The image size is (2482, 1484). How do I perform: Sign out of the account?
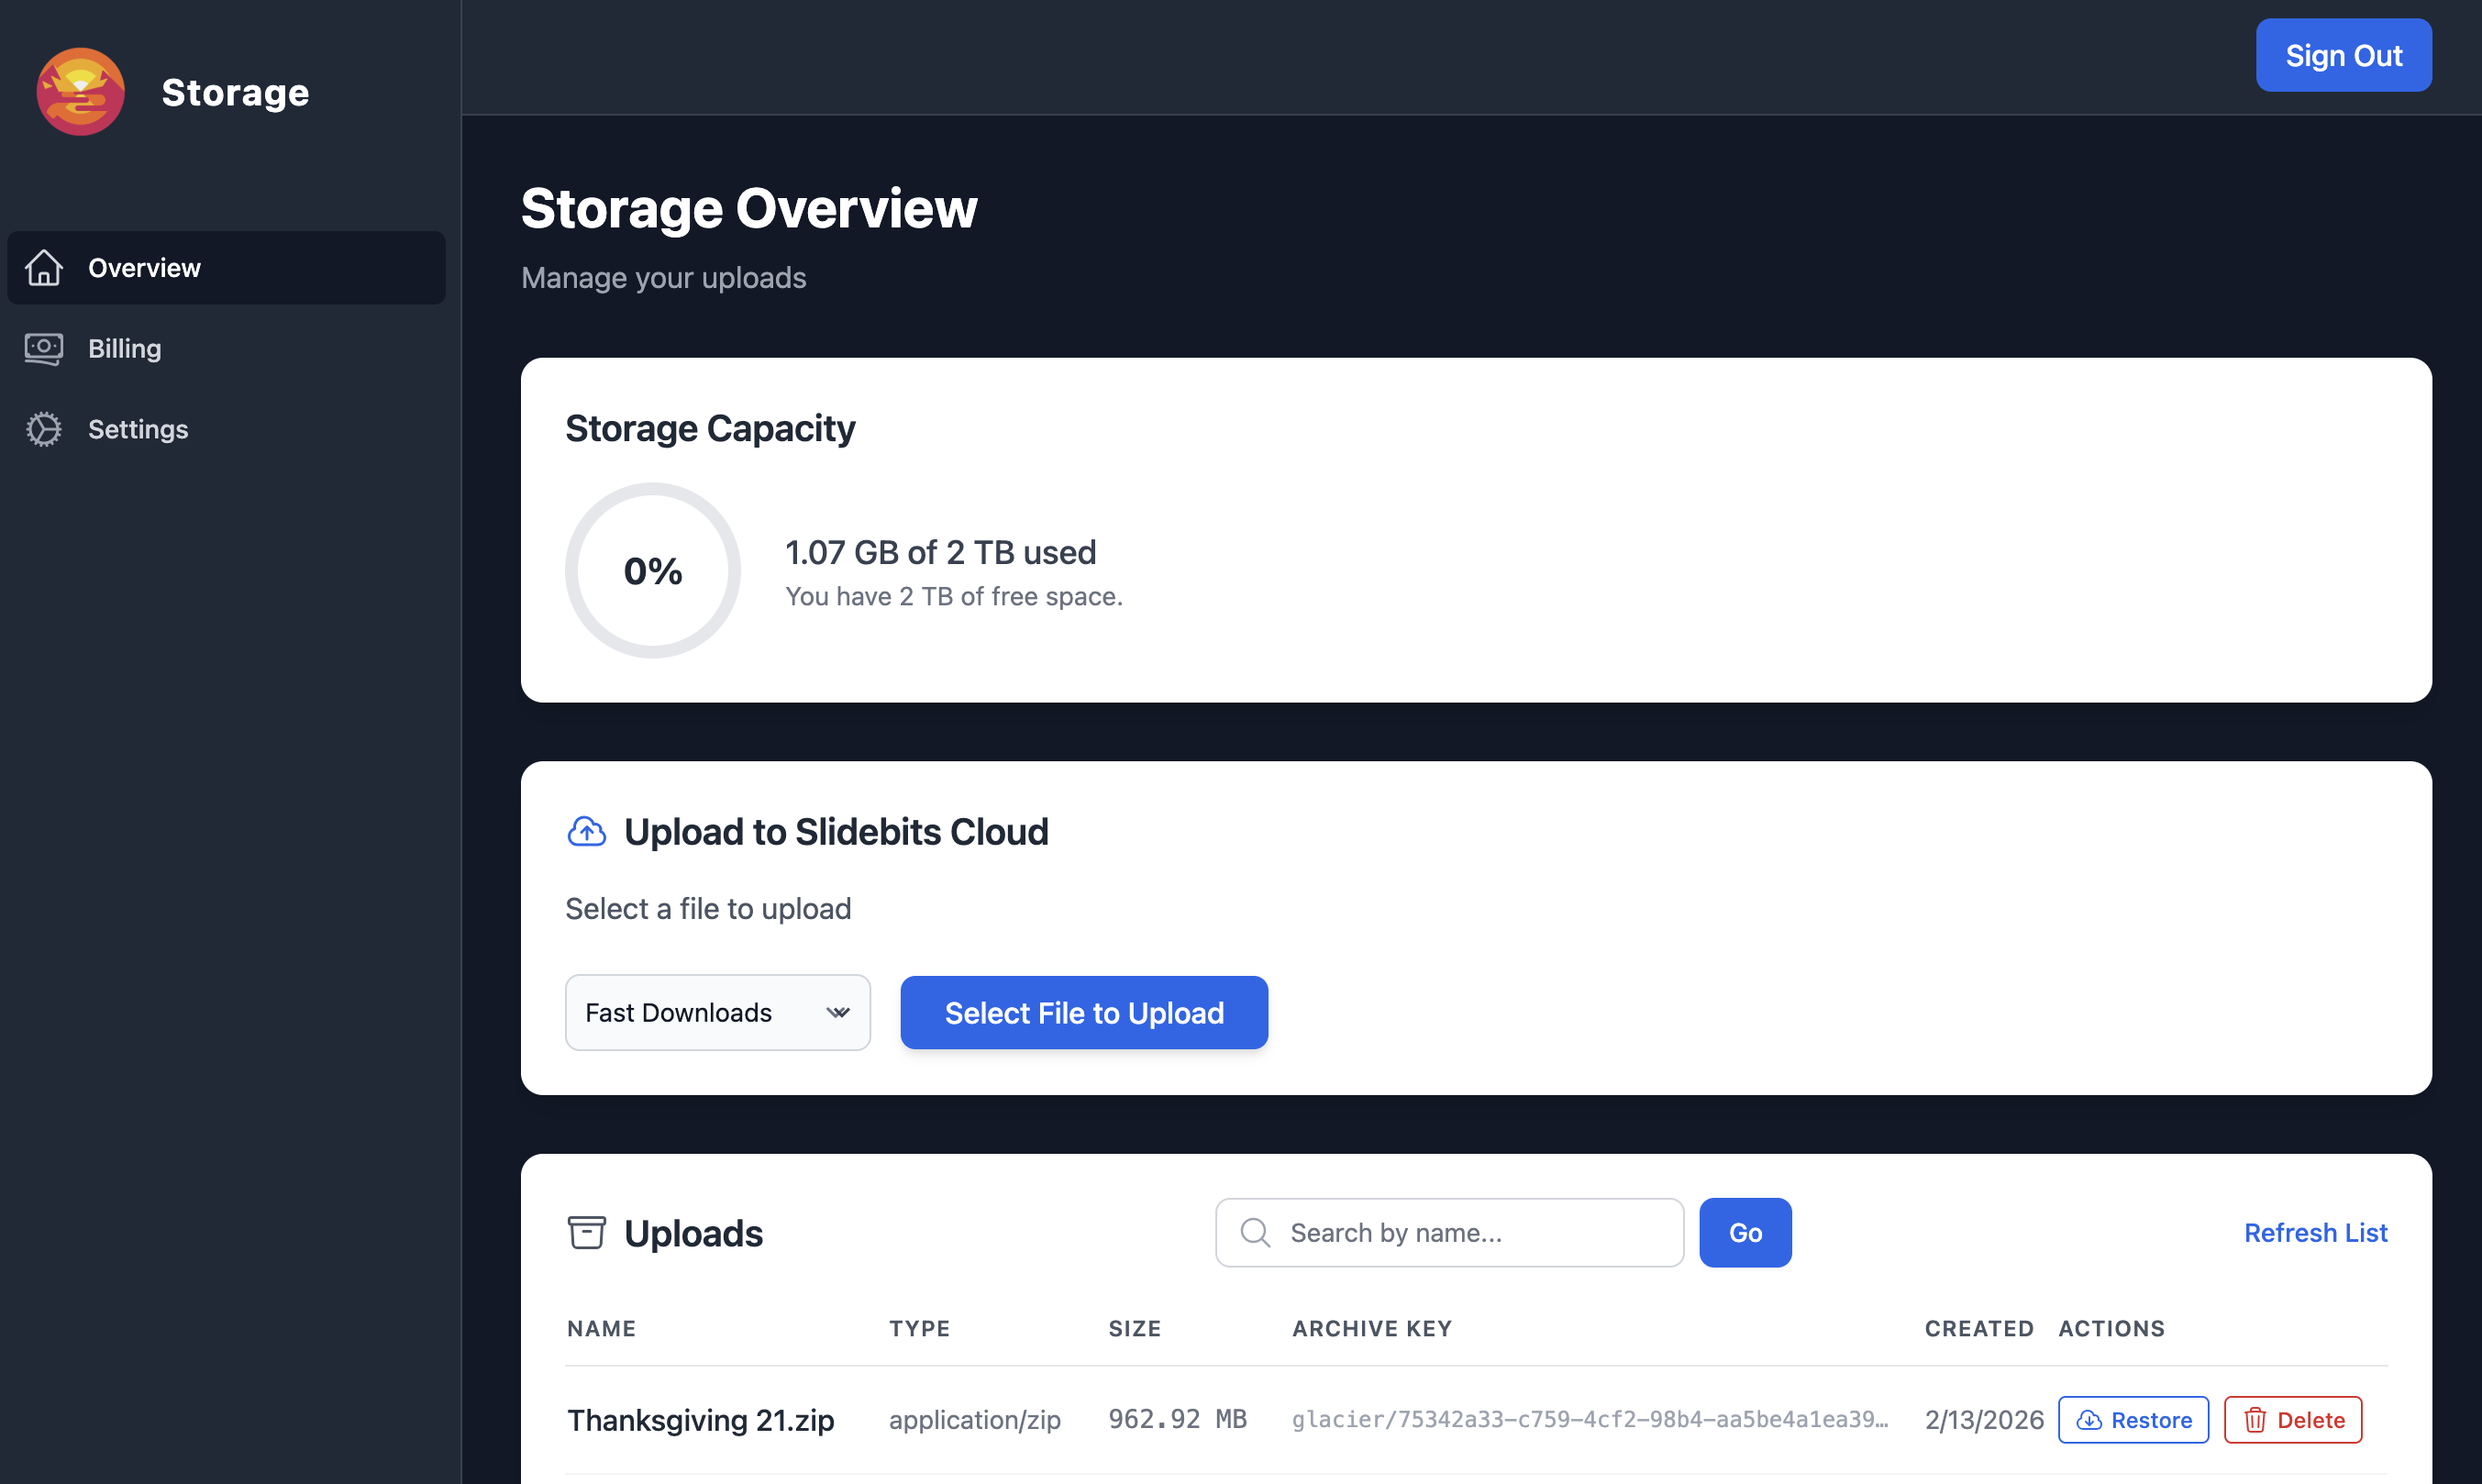point(2343,55)
